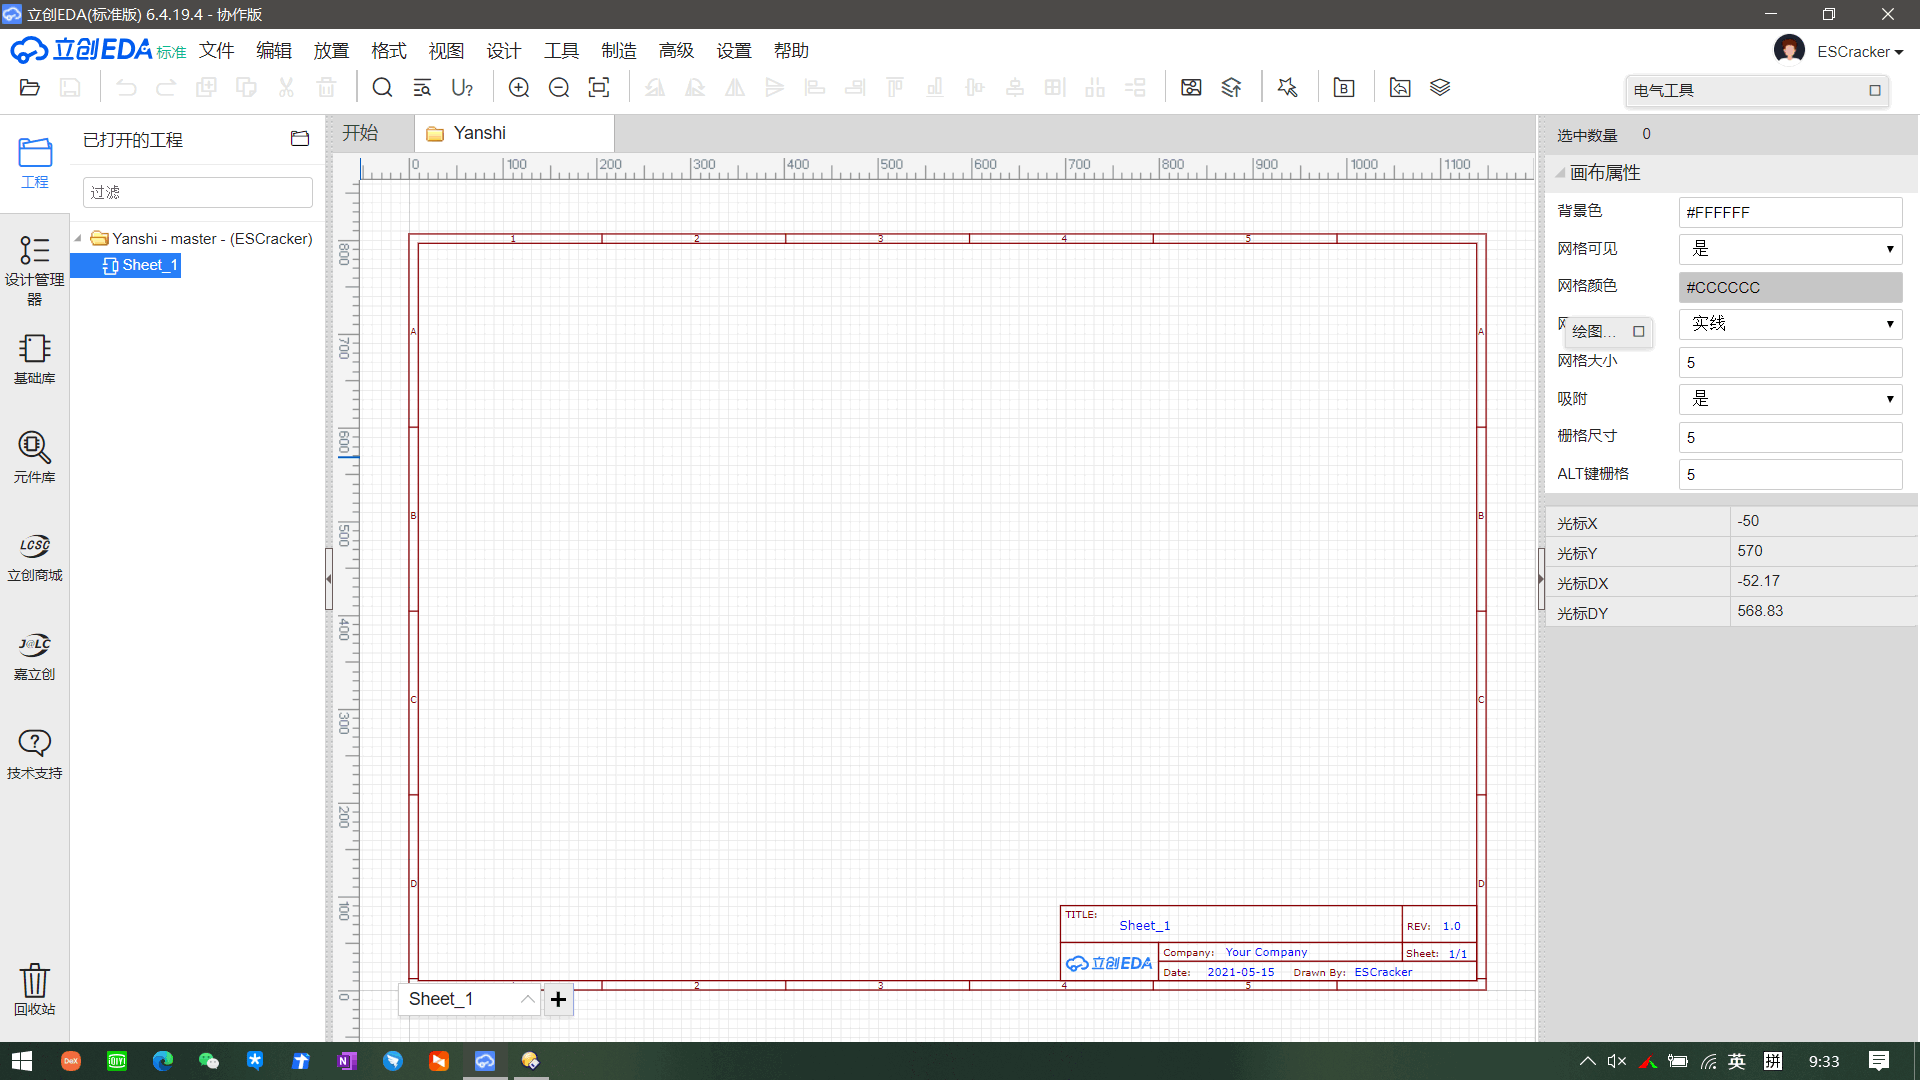The width and height of the screenshot is (1920, 1080).
Task: Click the stacked layers toolbar icon
Action: (1440, 88)
